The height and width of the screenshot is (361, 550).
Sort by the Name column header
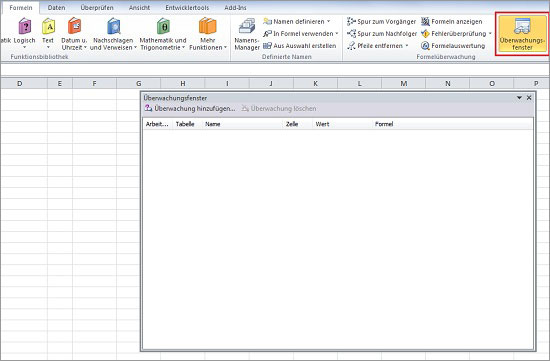(x=243, y=124)
